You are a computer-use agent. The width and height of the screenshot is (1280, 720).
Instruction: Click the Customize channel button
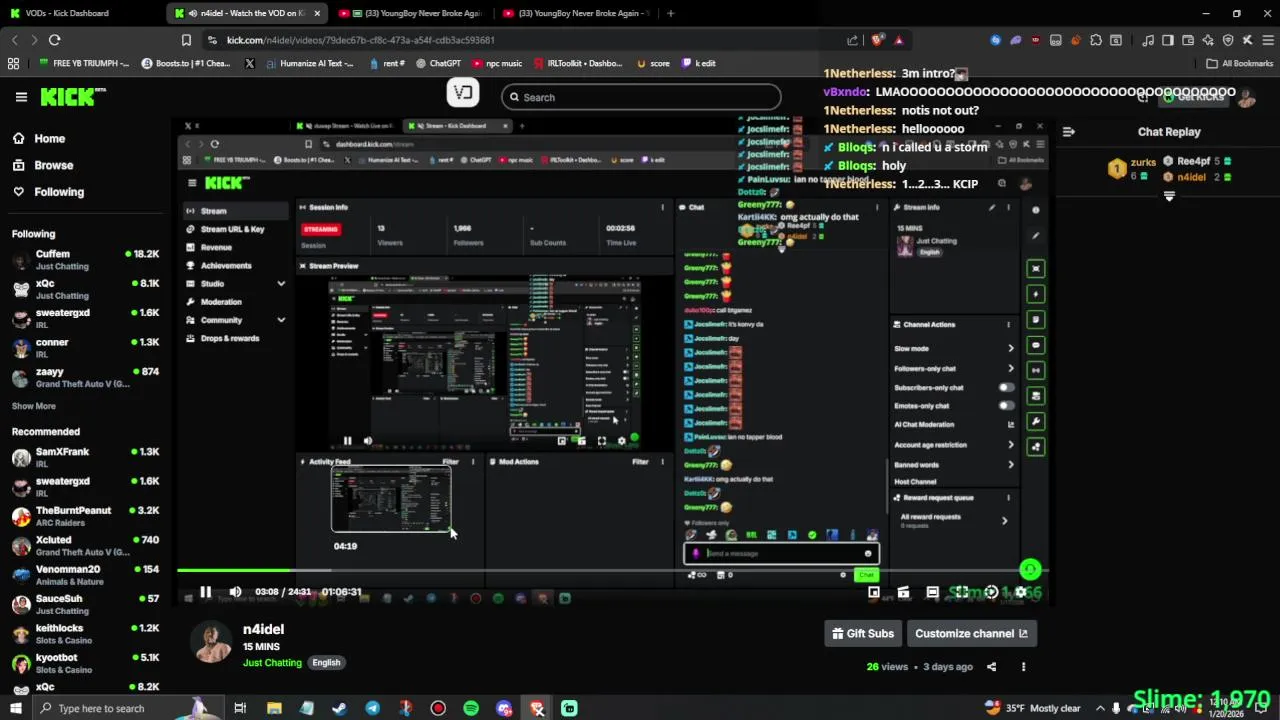point(971,633)
